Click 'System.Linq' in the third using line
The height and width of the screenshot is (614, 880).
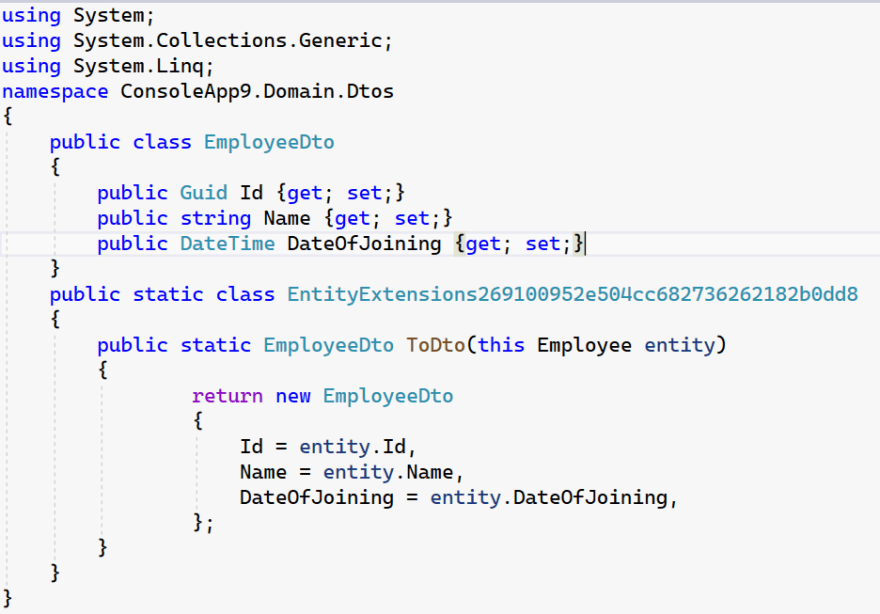[138, 66]
